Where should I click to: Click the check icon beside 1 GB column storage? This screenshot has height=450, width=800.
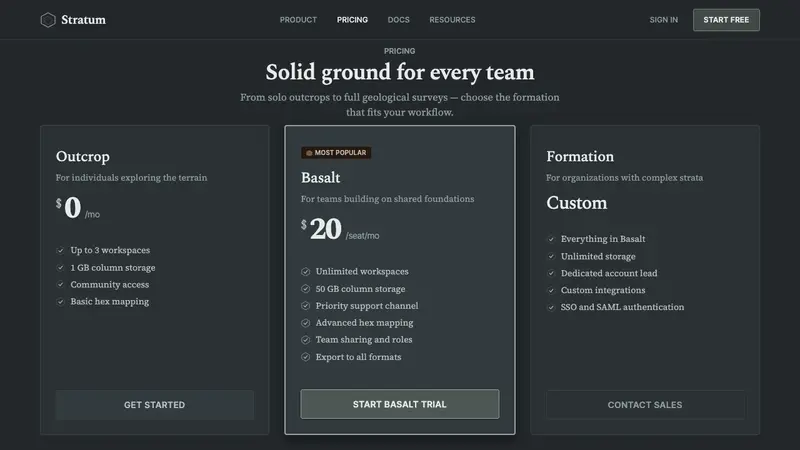click(x=60, y=268)
